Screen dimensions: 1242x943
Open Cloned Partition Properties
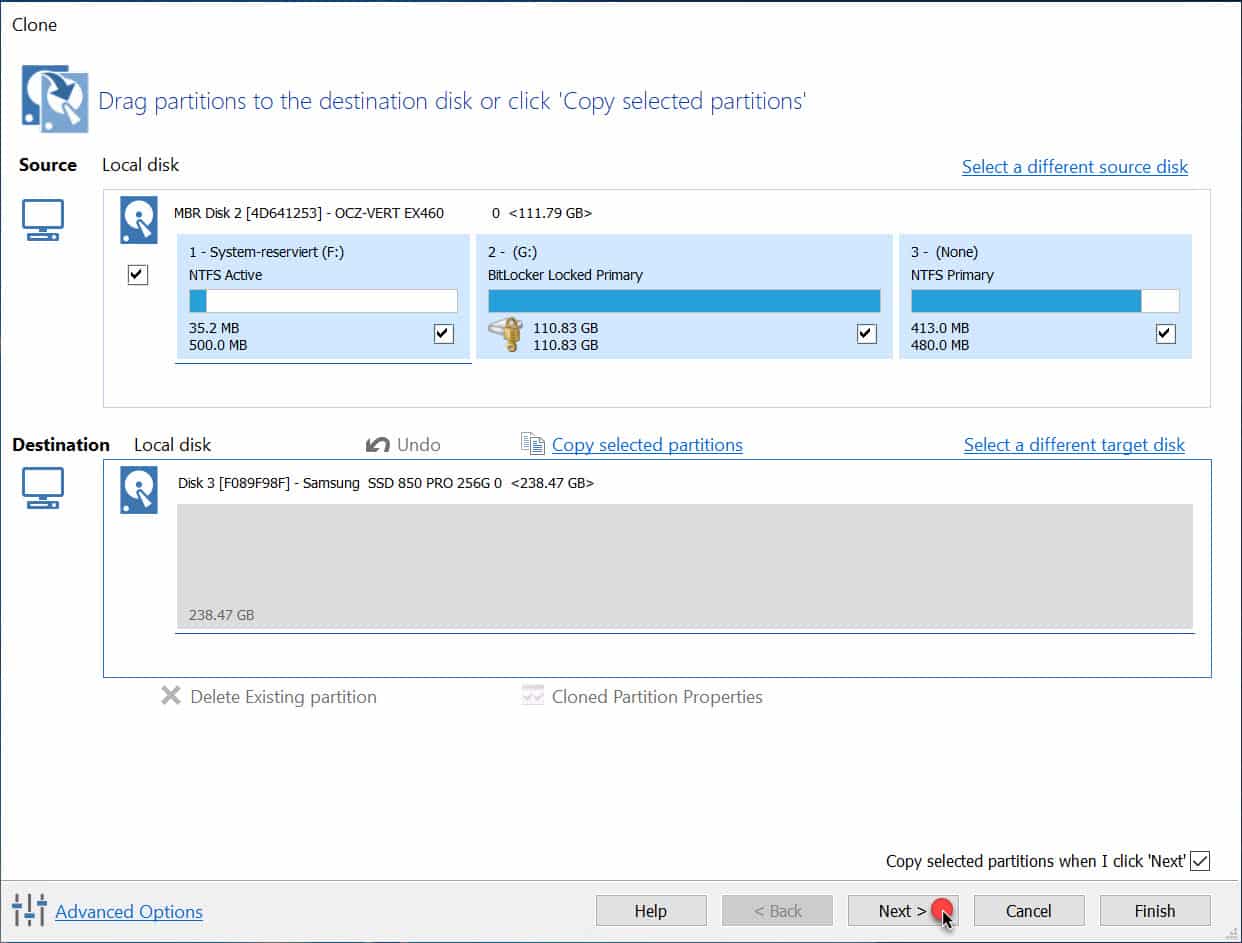pyautogui.click(x=657, y=697)
